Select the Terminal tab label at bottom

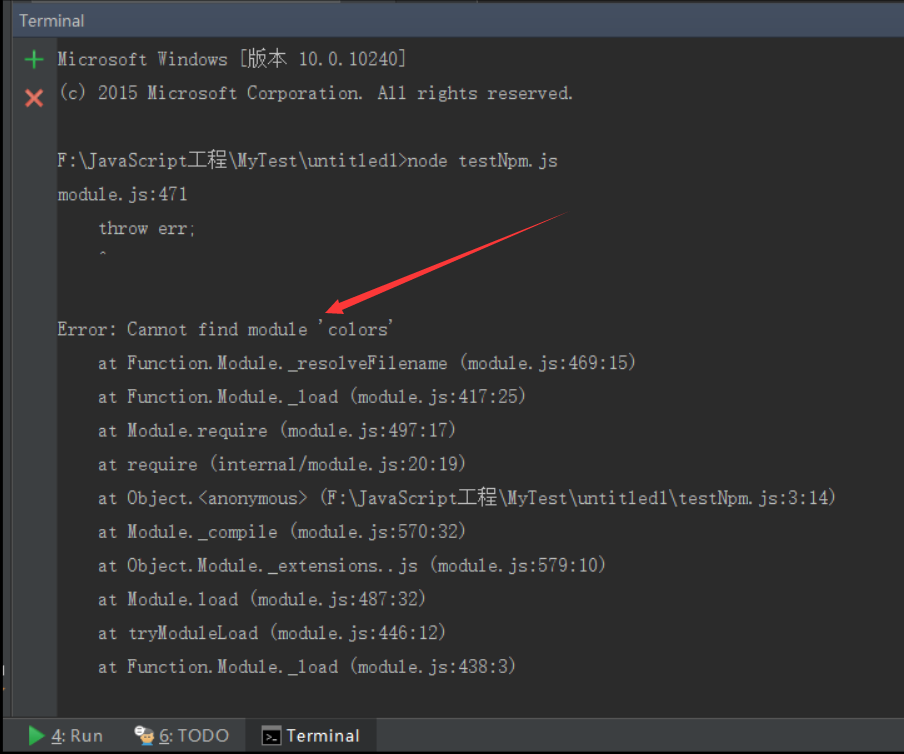tap(323, 736)
